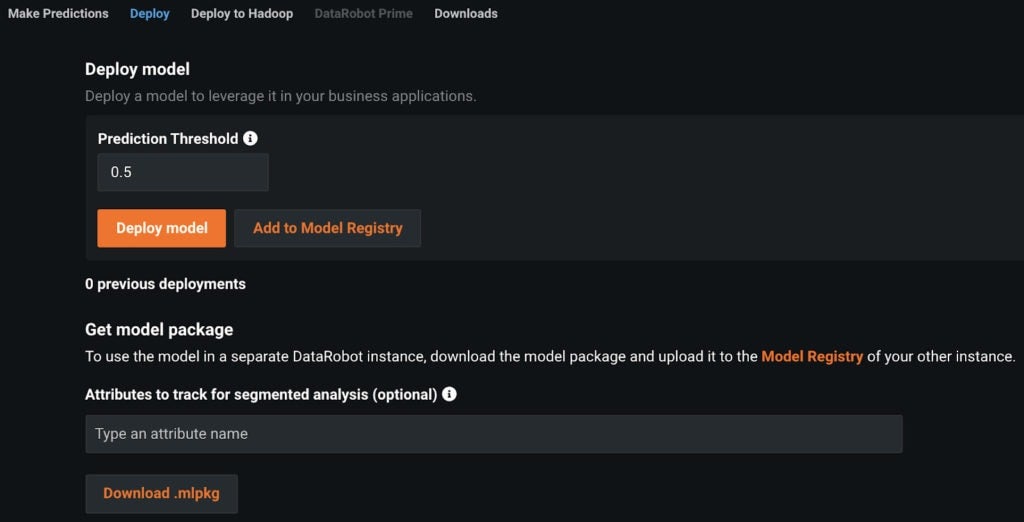The height and width of the screenshot is (522, 1024).
Task: Click the orange Deploy model button
Action: coord(161,228)
